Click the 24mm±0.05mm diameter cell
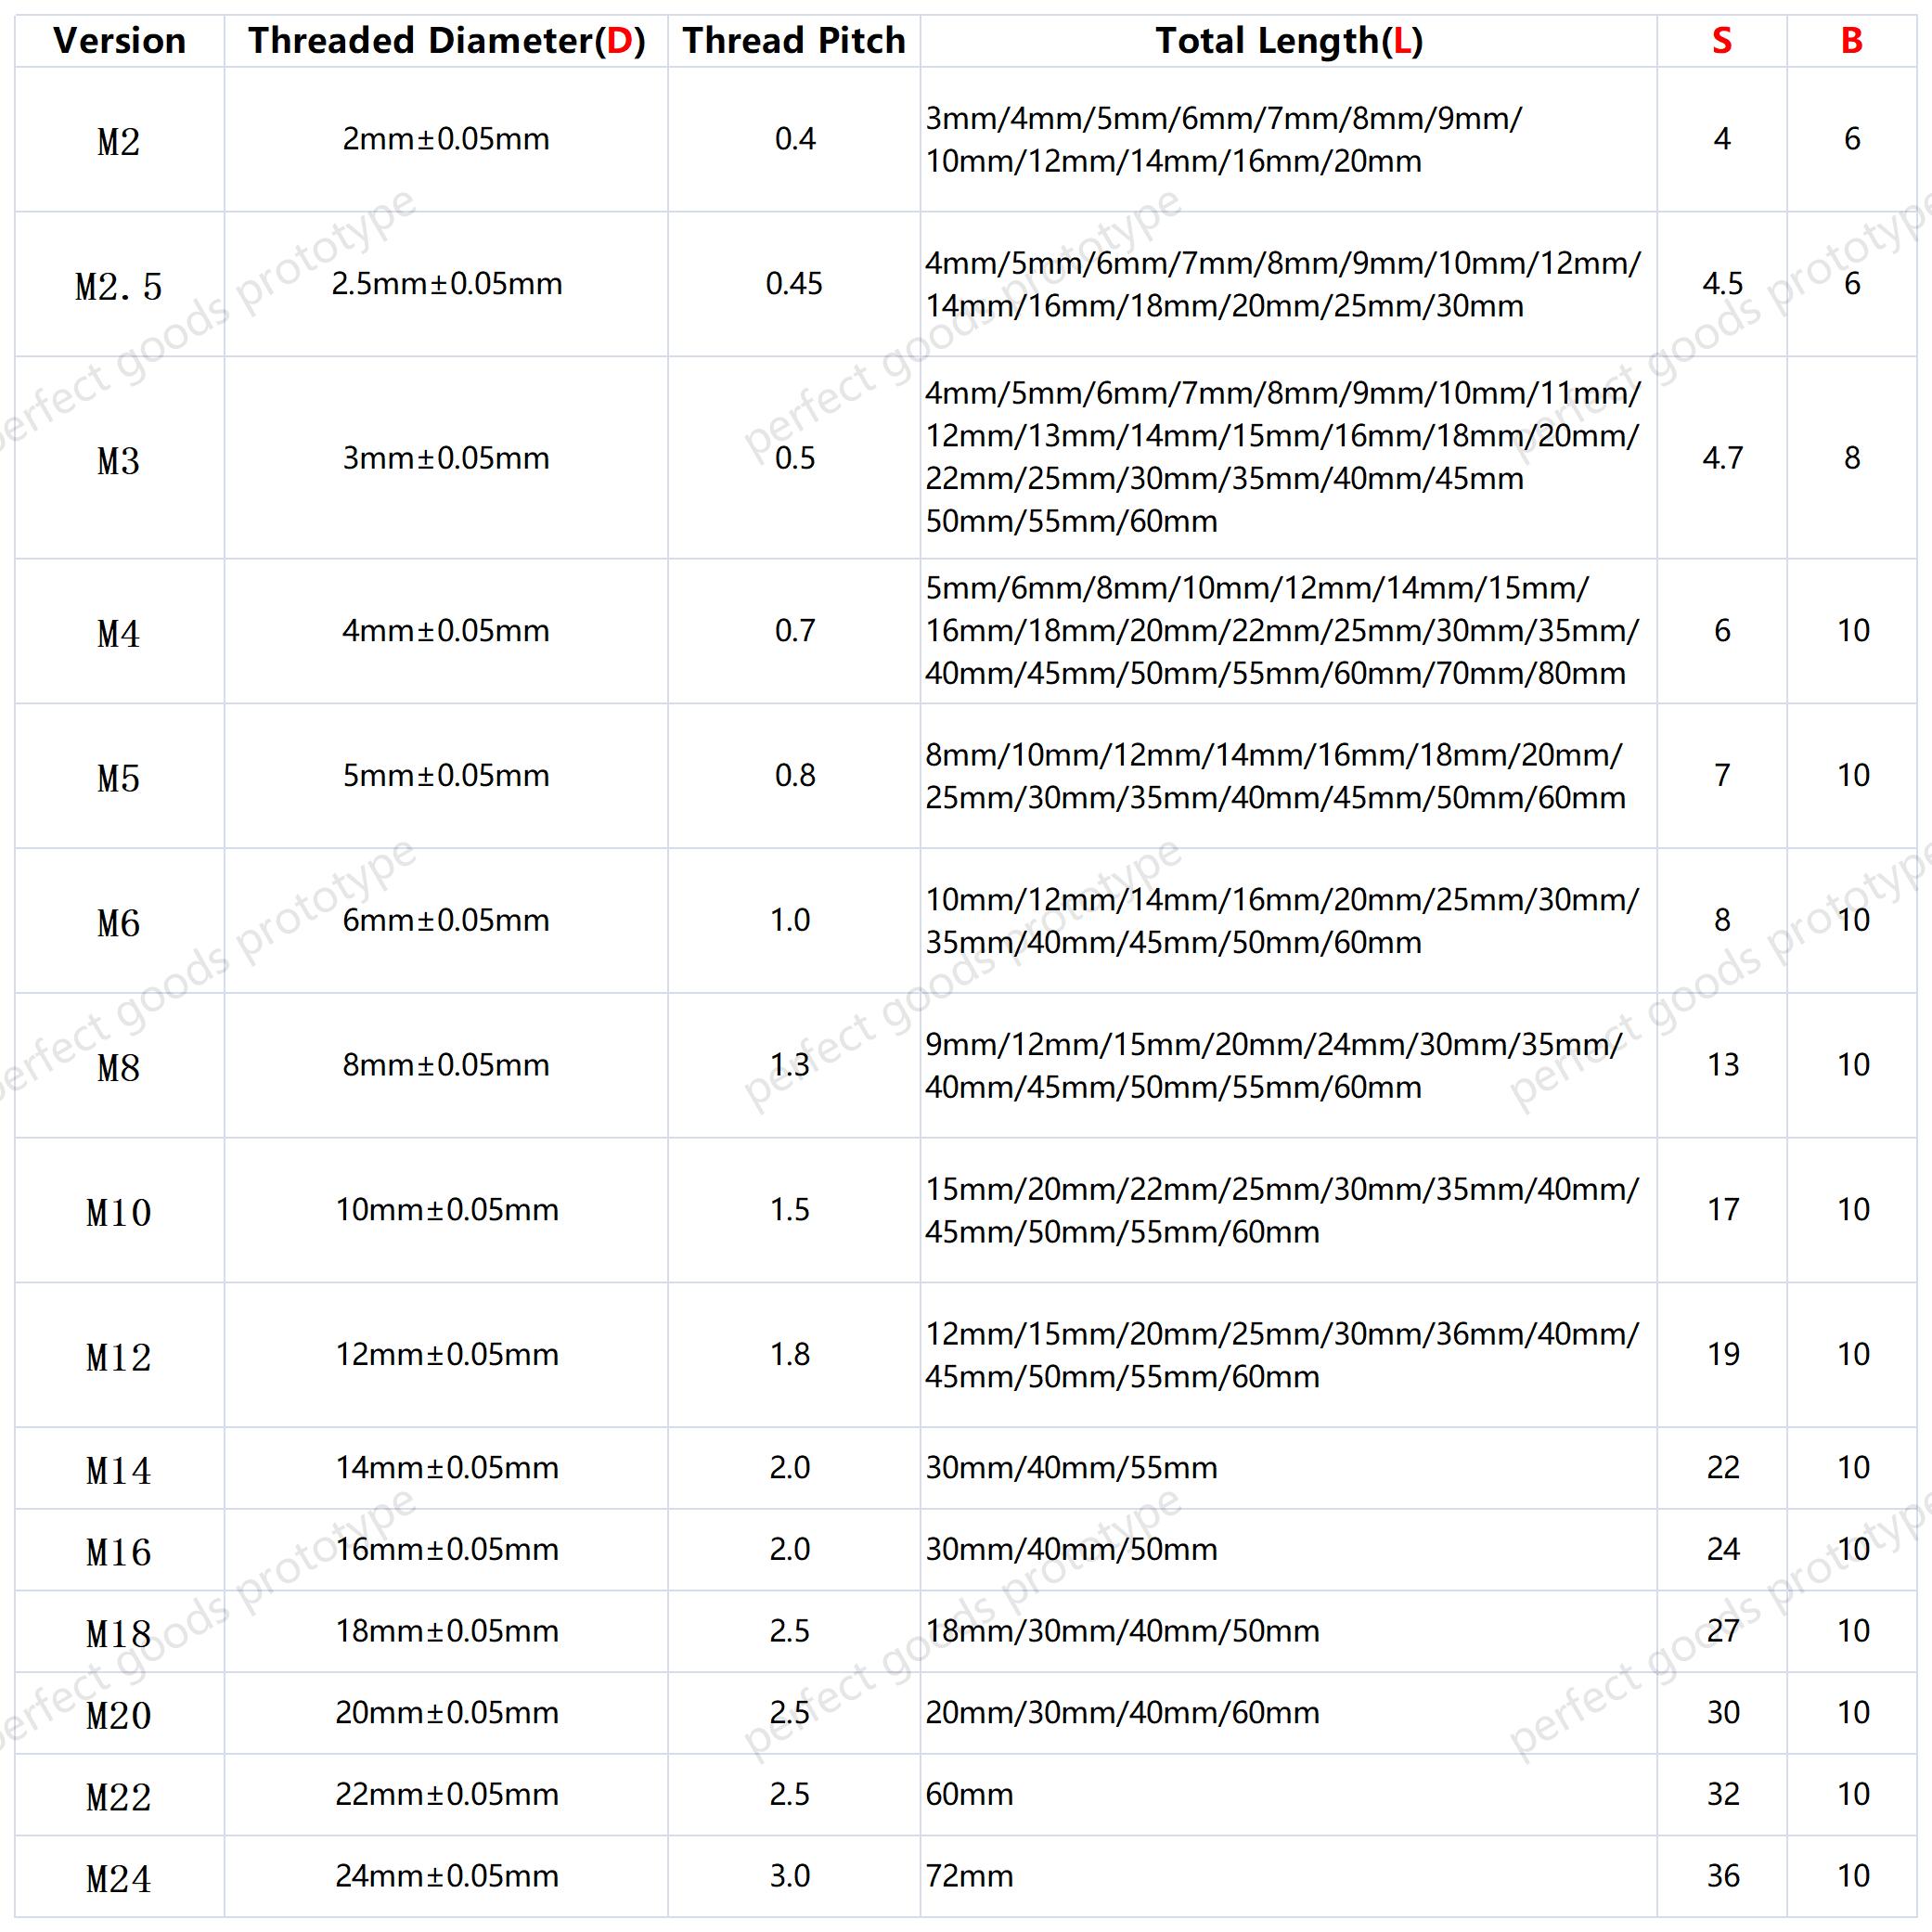The height and width of the screenshot is (1932, 1932). tap(446, 1877)
